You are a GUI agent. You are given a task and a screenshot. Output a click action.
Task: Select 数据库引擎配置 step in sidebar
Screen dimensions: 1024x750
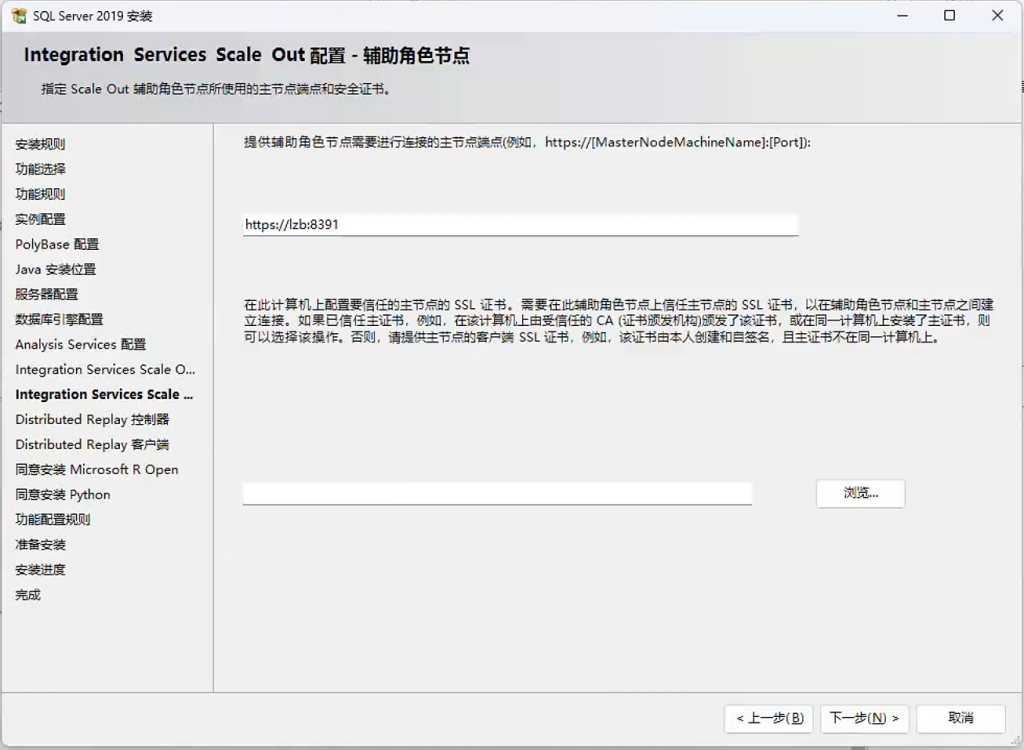(x=59, y=319)
